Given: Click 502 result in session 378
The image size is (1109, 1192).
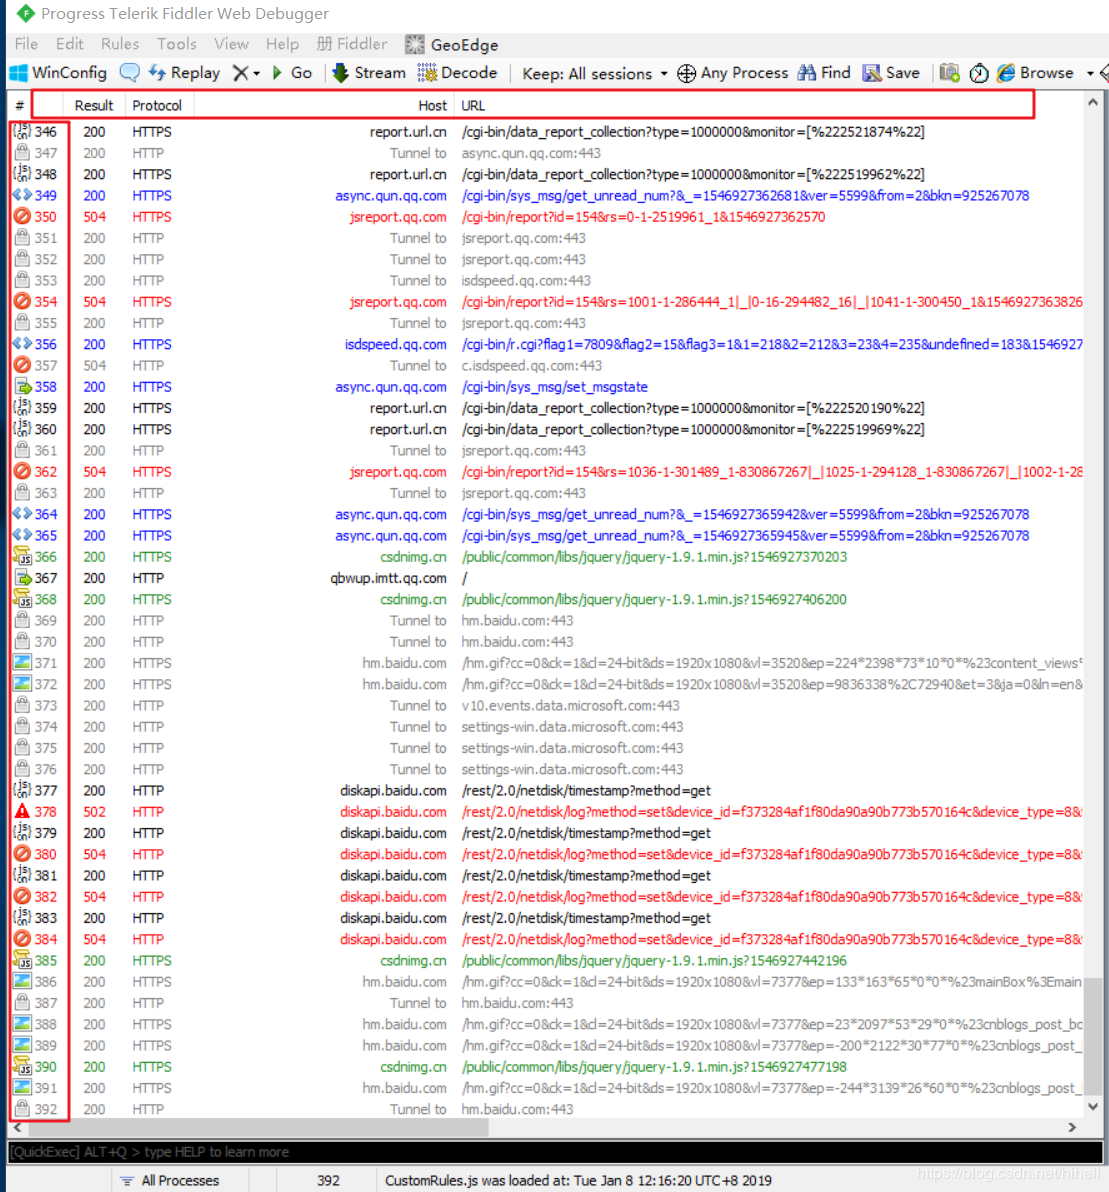Looking at the screenshot, I should (94, 812).
